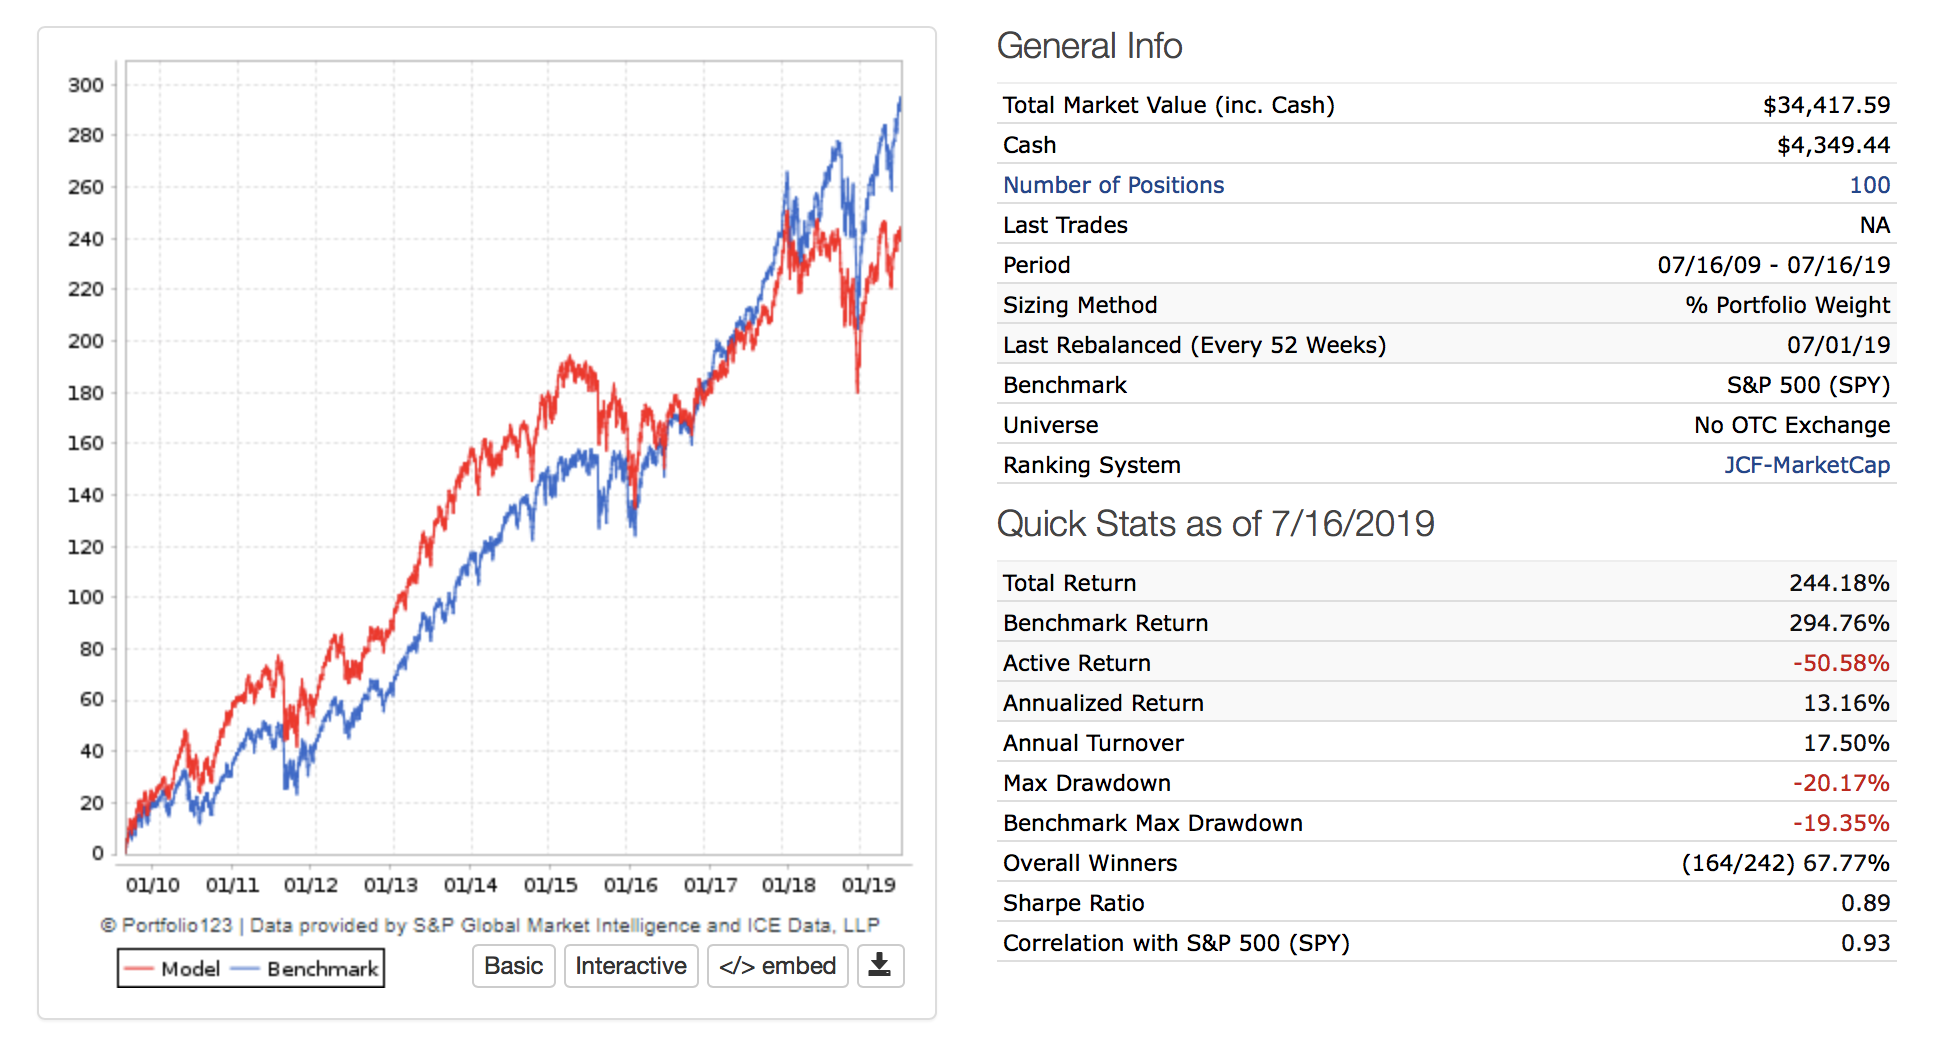
Task: Open the Number of Positions link
Action: 1113,185
